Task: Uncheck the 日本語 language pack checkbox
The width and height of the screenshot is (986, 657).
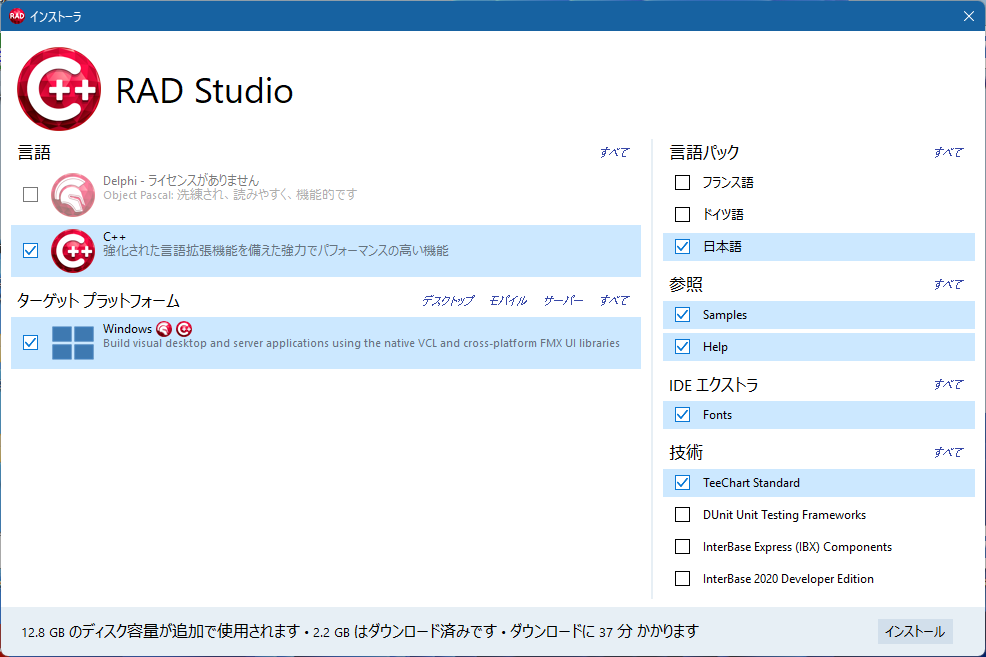Action: tap(682, 246)
